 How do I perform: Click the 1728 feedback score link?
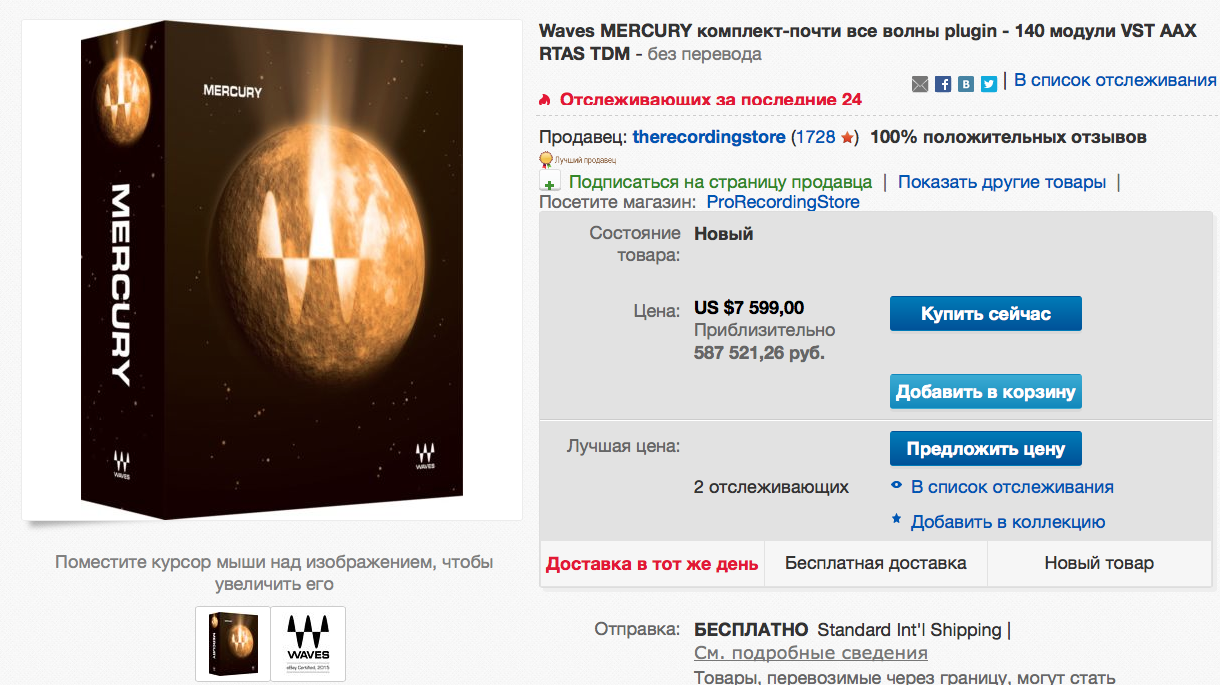point(816,137)
